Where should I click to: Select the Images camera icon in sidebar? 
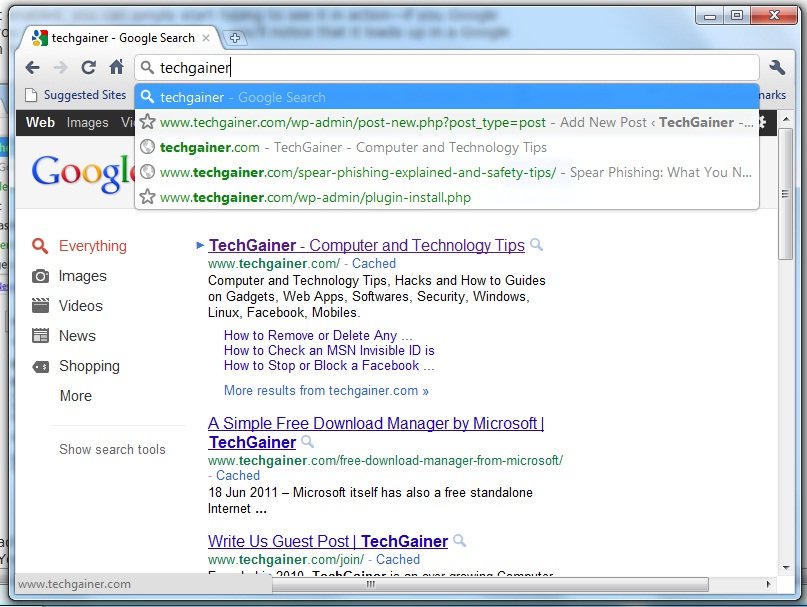(x=40, y=276)
